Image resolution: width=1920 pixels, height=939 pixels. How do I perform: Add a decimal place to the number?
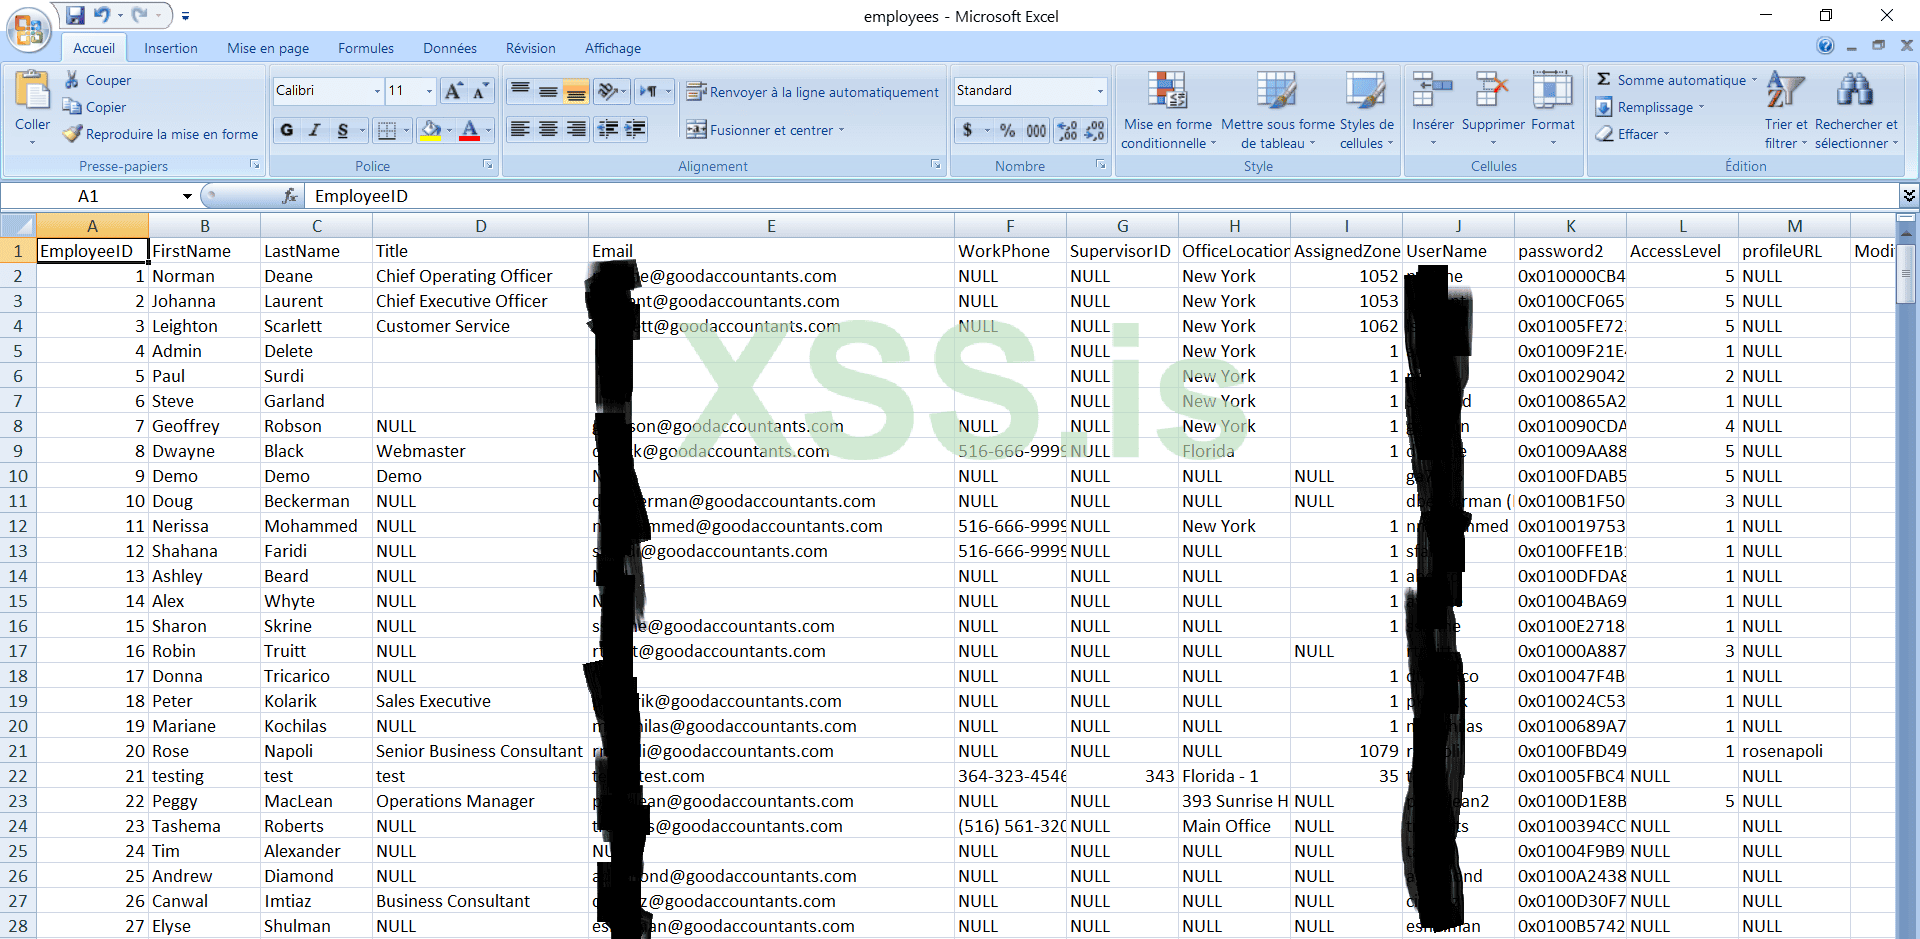point(1067,130)
